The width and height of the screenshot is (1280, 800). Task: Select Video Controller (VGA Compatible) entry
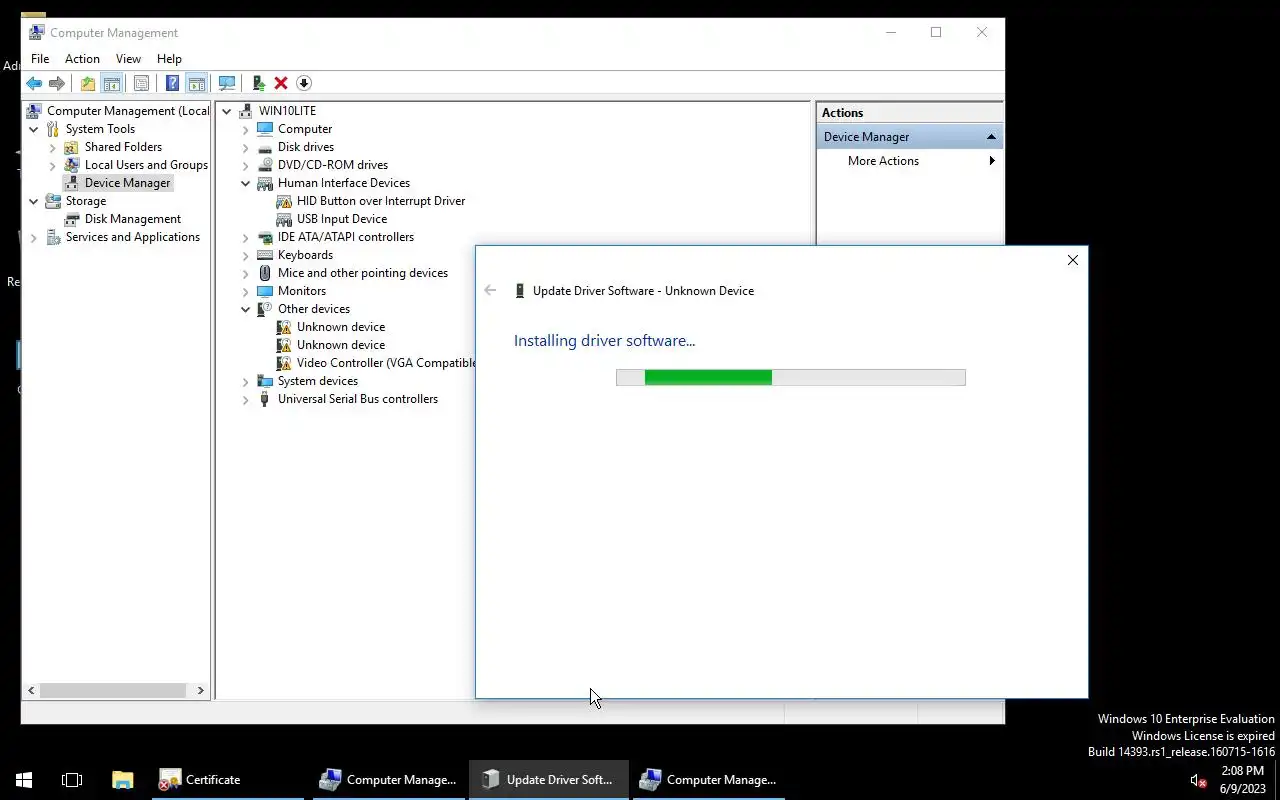[x=385, y=363]
